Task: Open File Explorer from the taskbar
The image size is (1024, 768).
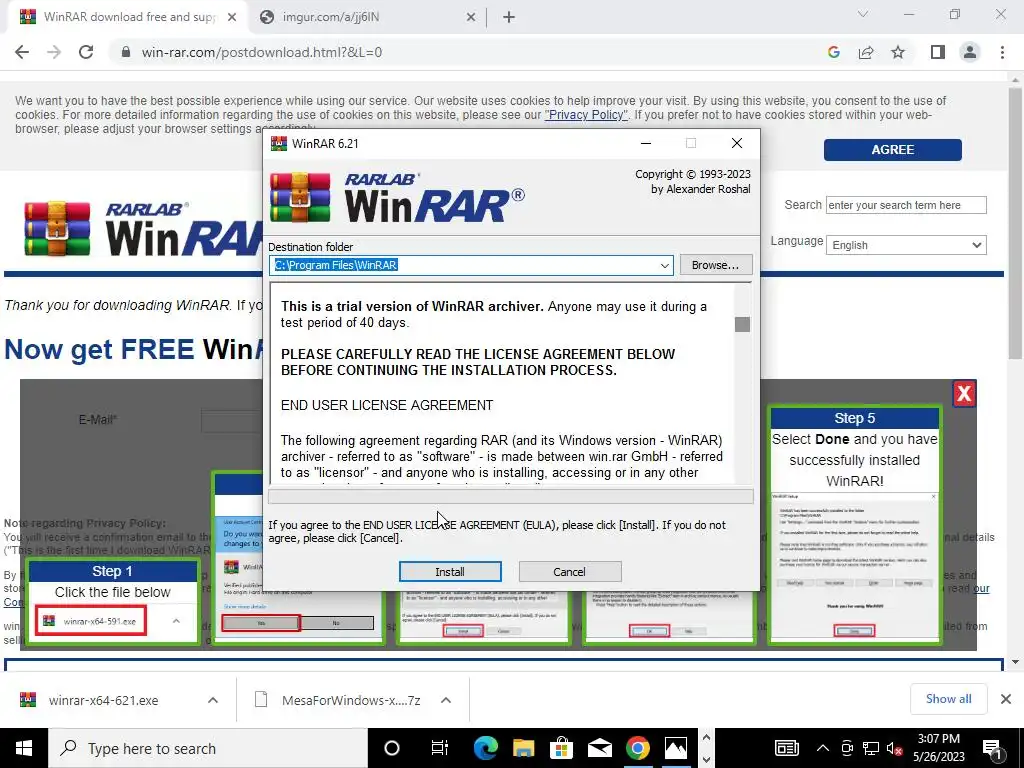Action: click(x=523, y=748)
